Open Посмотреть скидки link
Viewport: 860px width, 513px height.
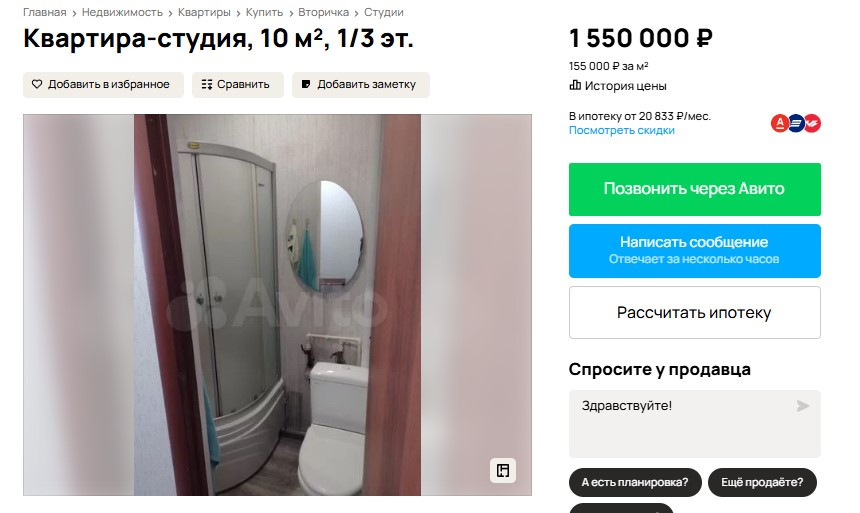pyautogui.click(x=621, y=131)
